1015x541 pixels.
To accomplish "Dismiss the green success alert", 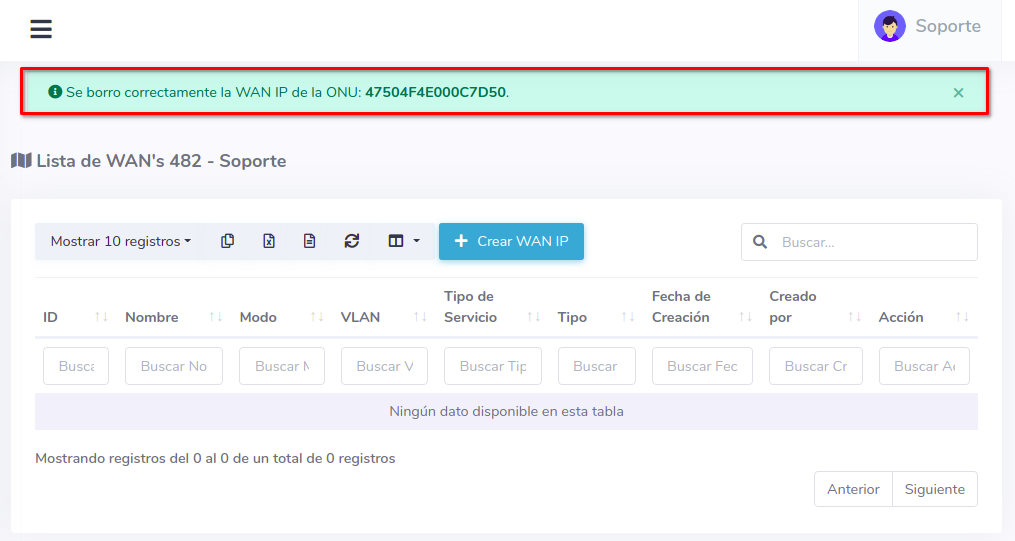I will (958, 93).
